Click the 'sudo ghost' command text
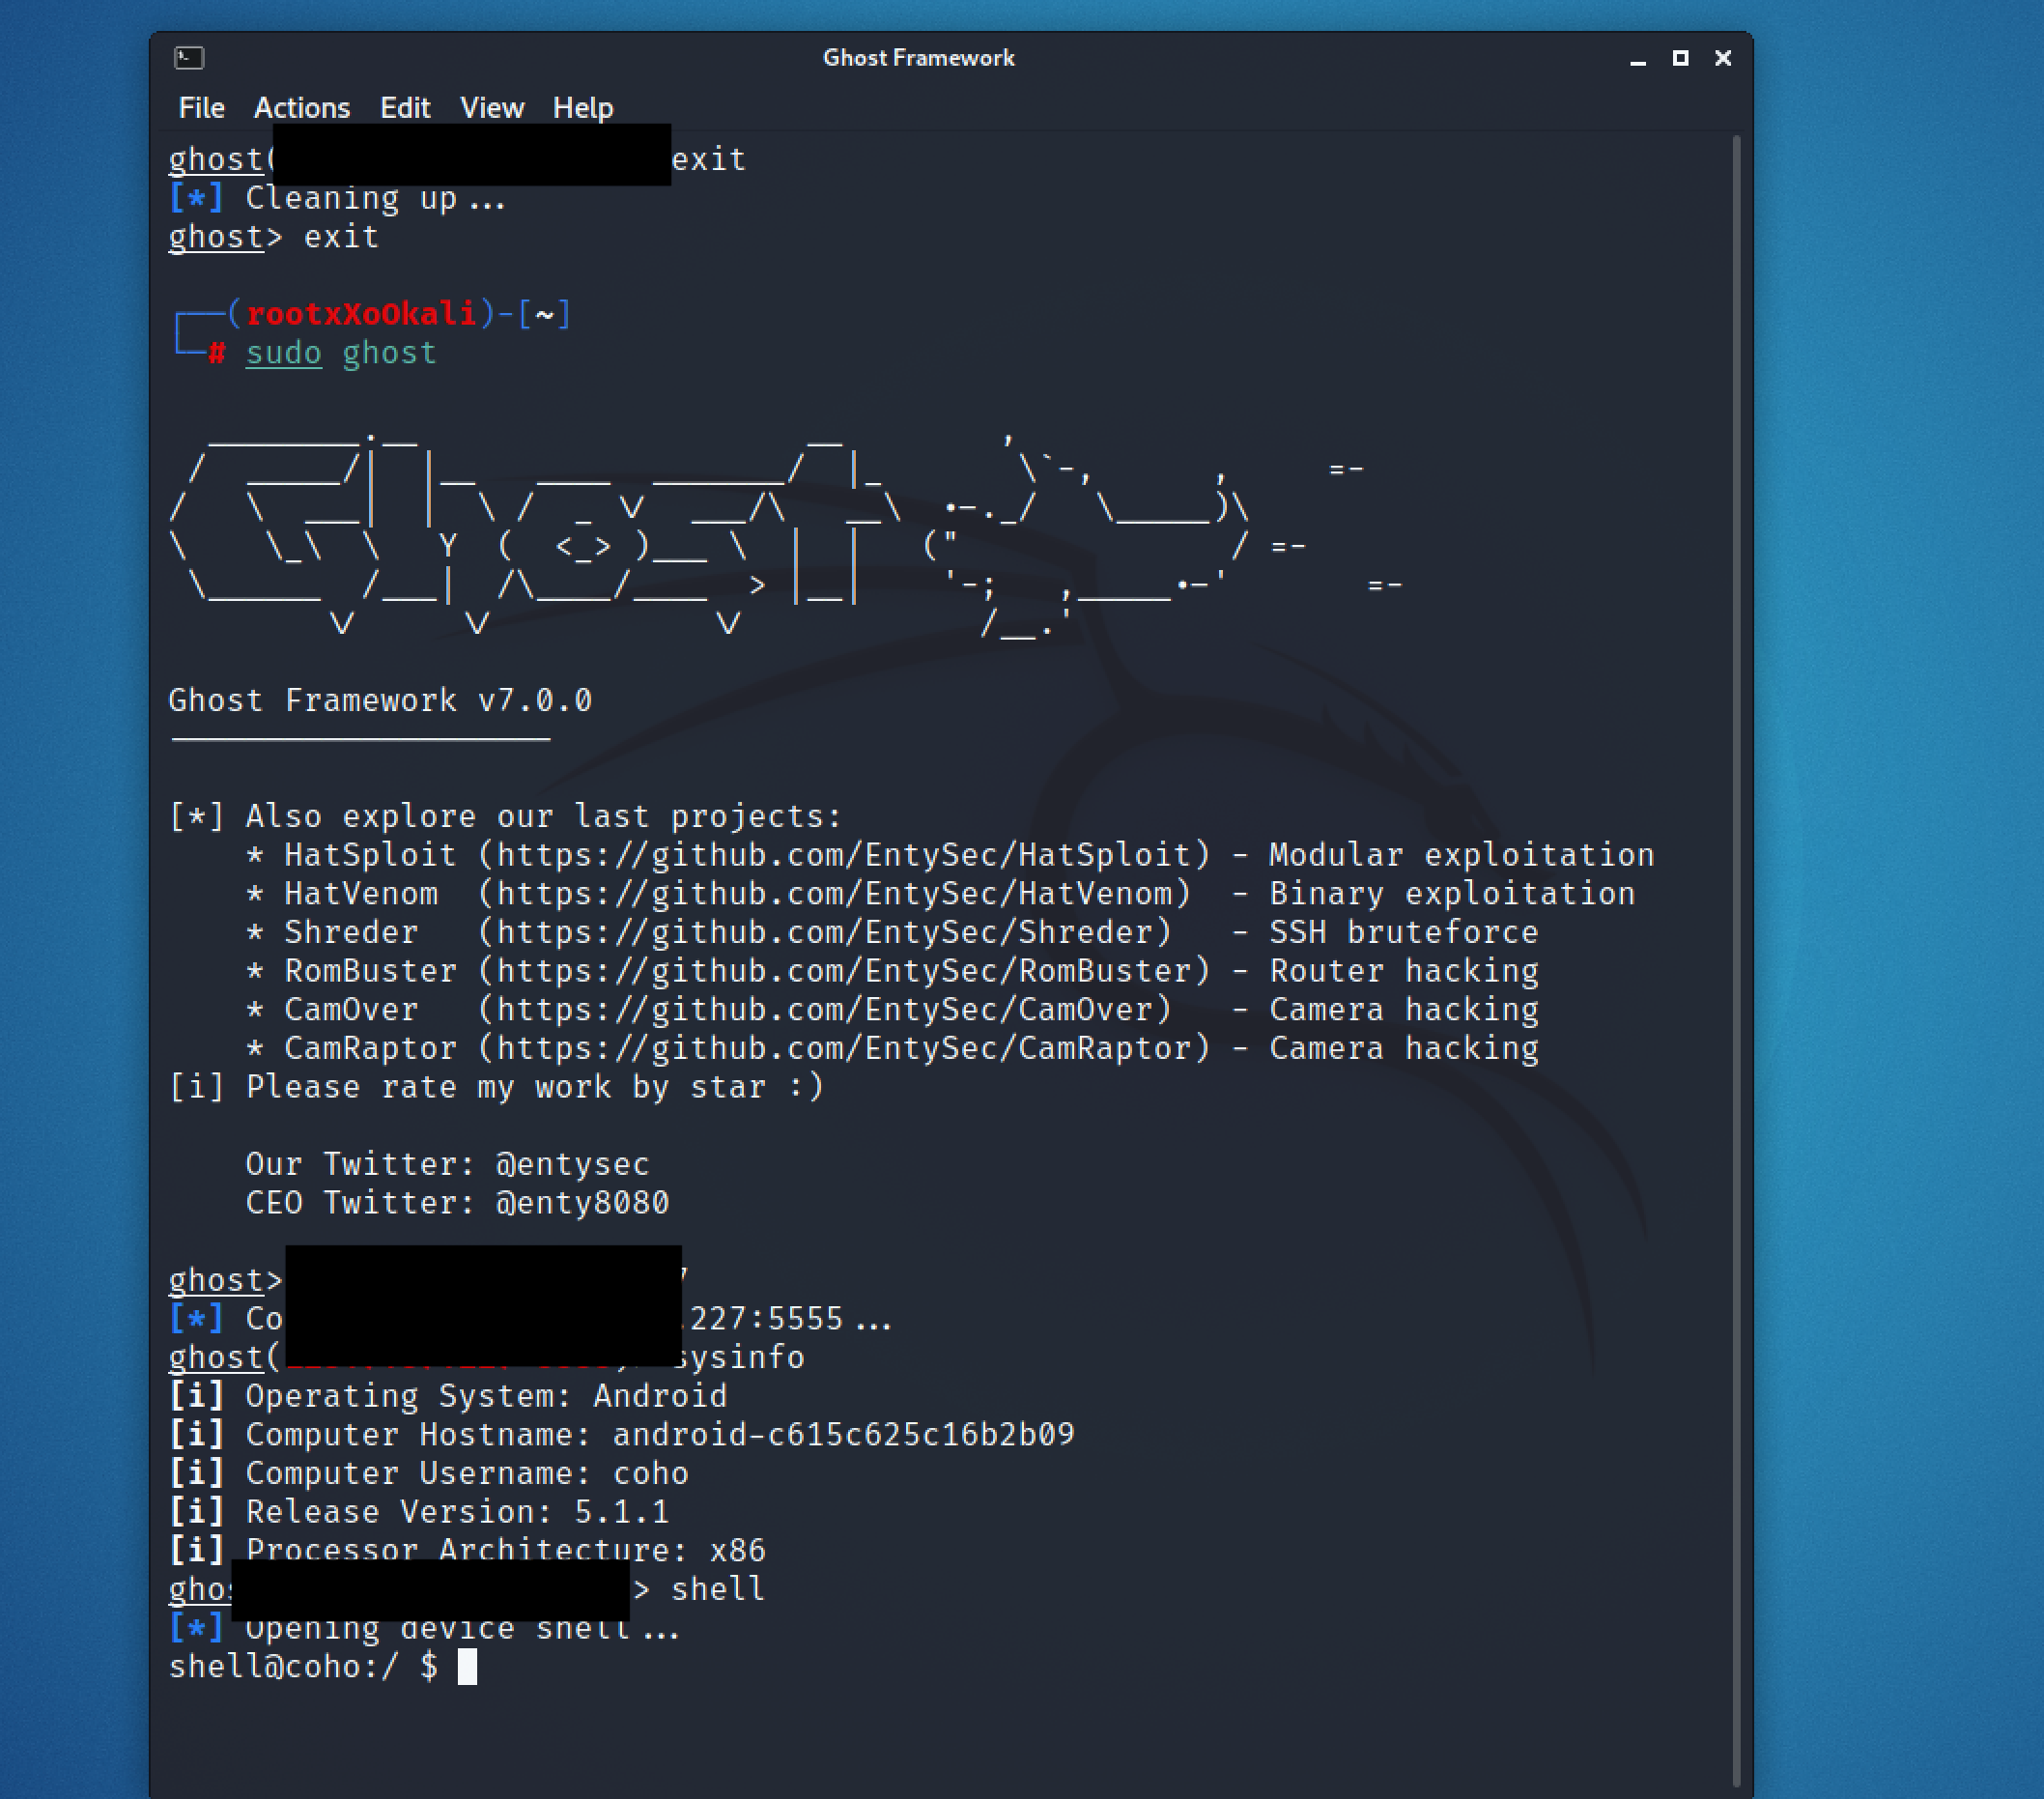Image resolution: width=2044 pixels, height=1799 pixels. point(340,353)
